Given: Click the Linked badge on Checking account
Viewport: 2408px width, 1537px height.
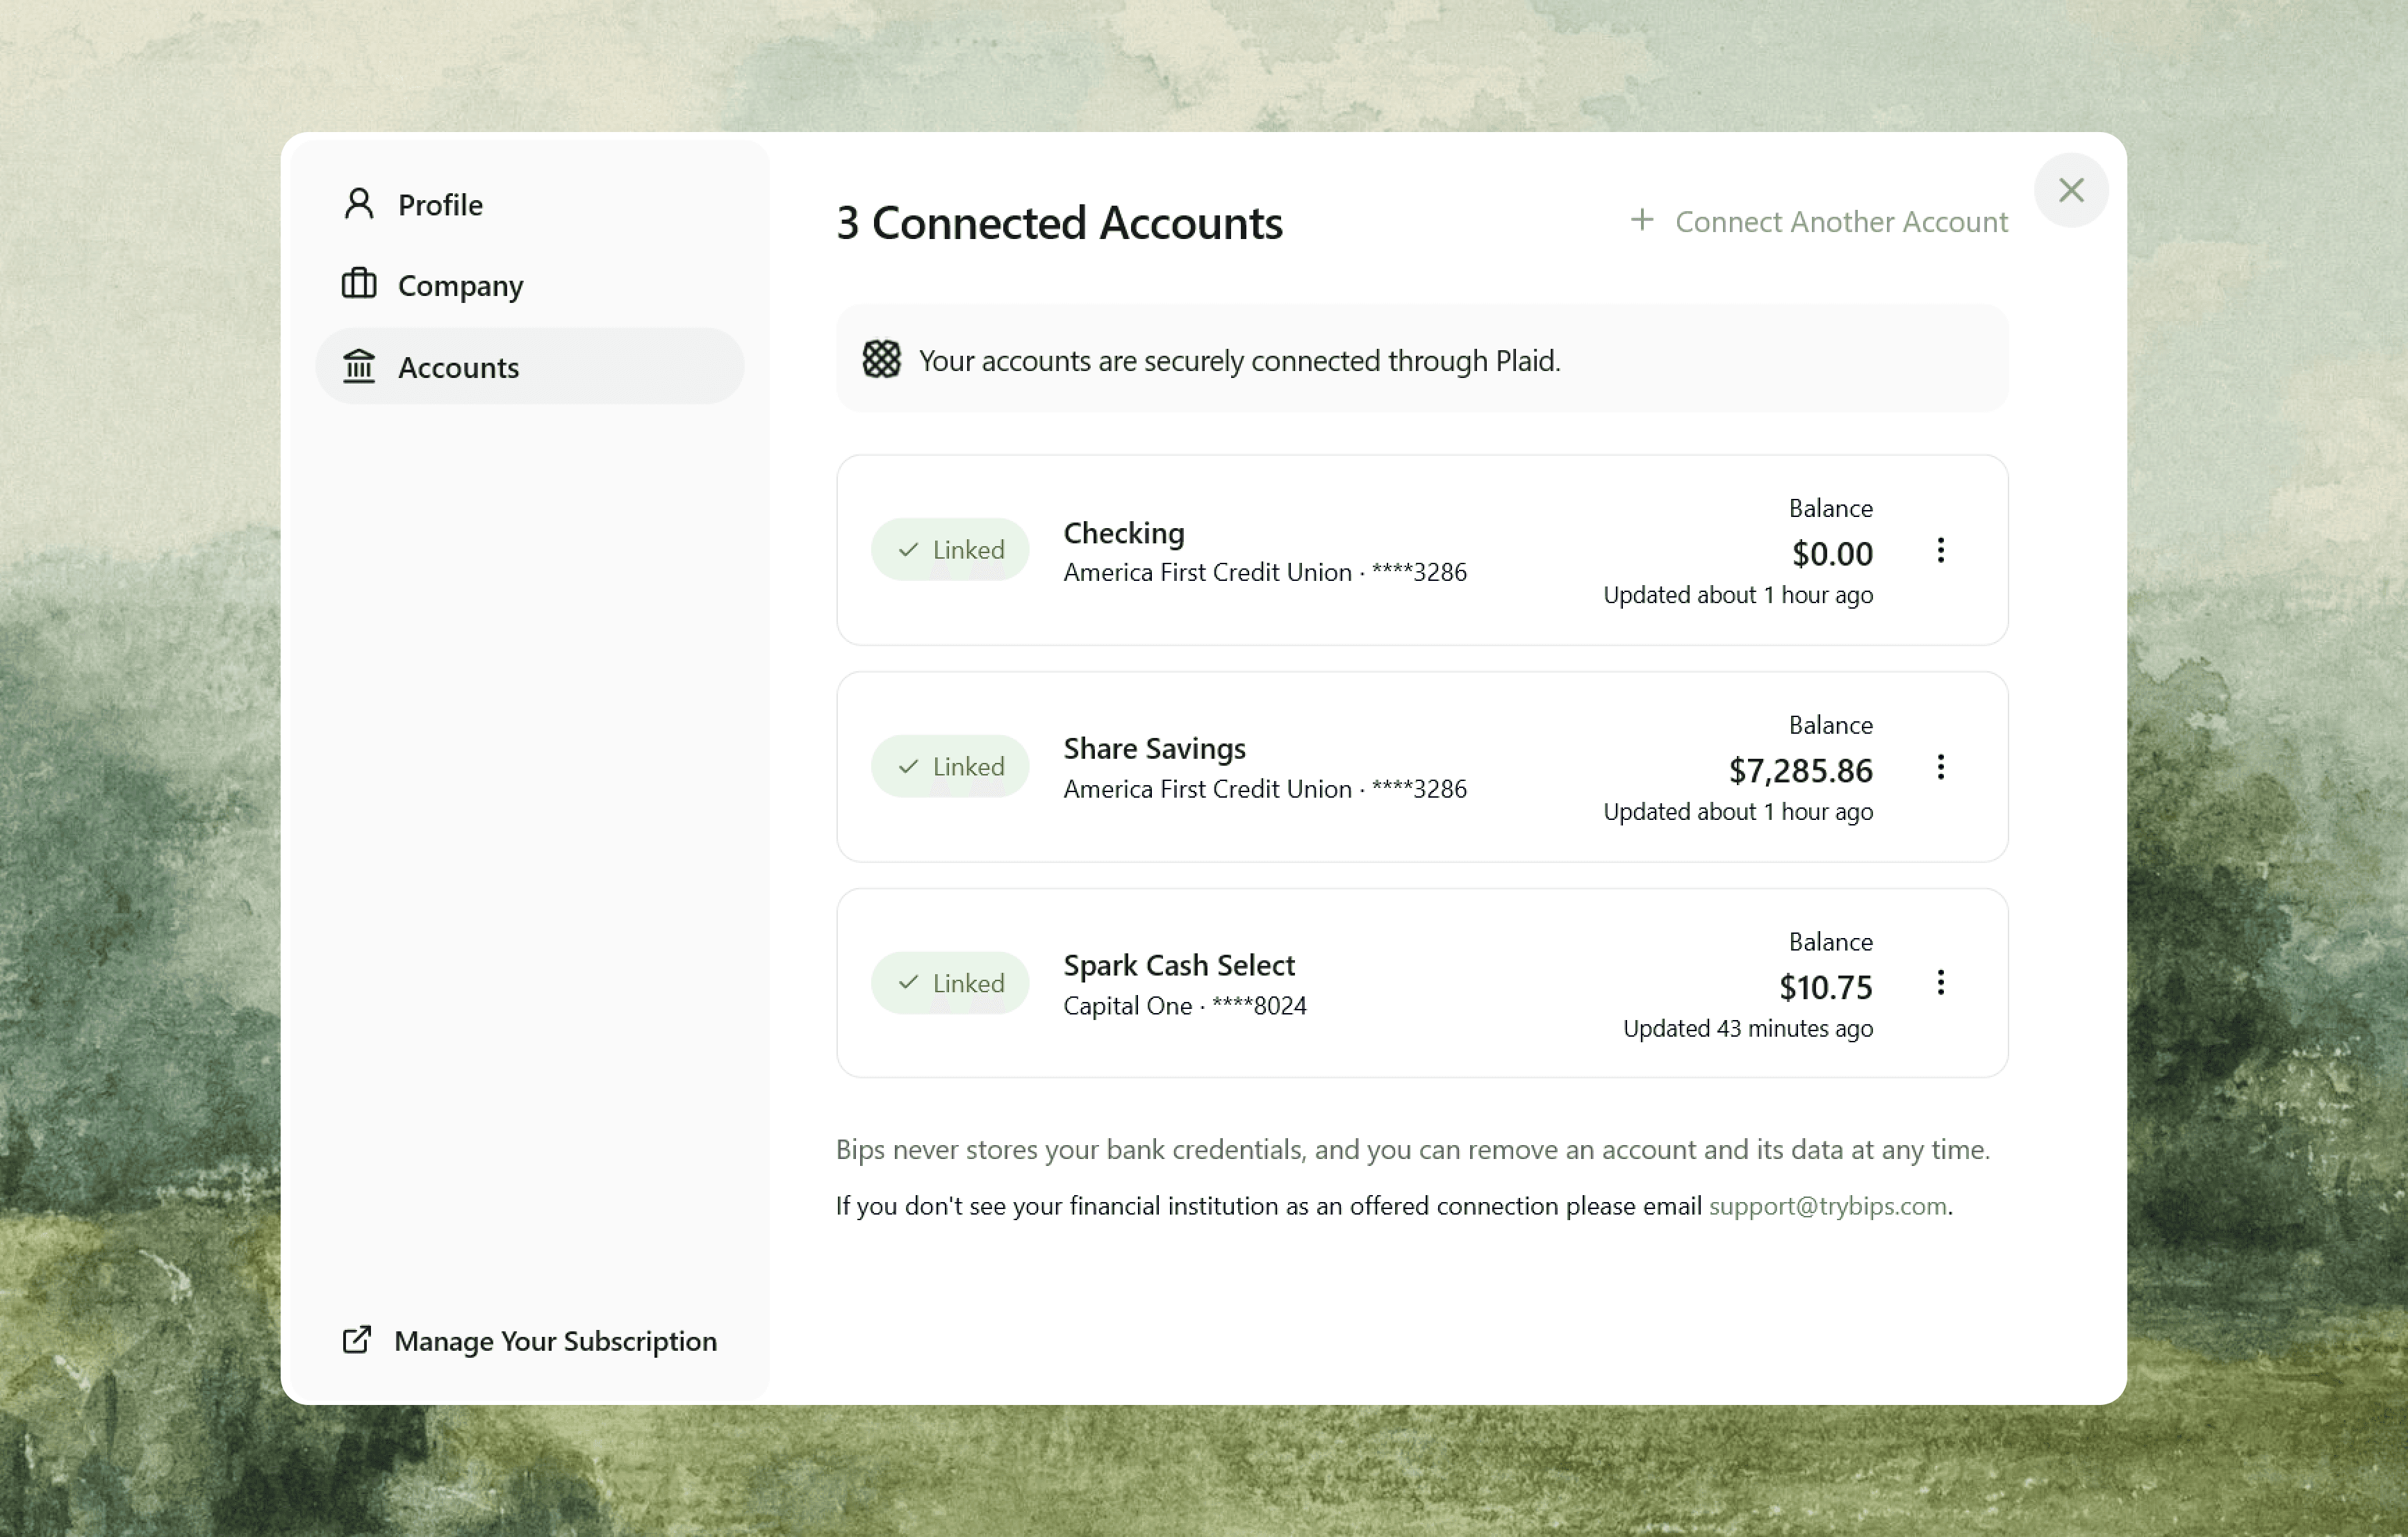Looking at the screenshot, I should [x=950, y=550].
